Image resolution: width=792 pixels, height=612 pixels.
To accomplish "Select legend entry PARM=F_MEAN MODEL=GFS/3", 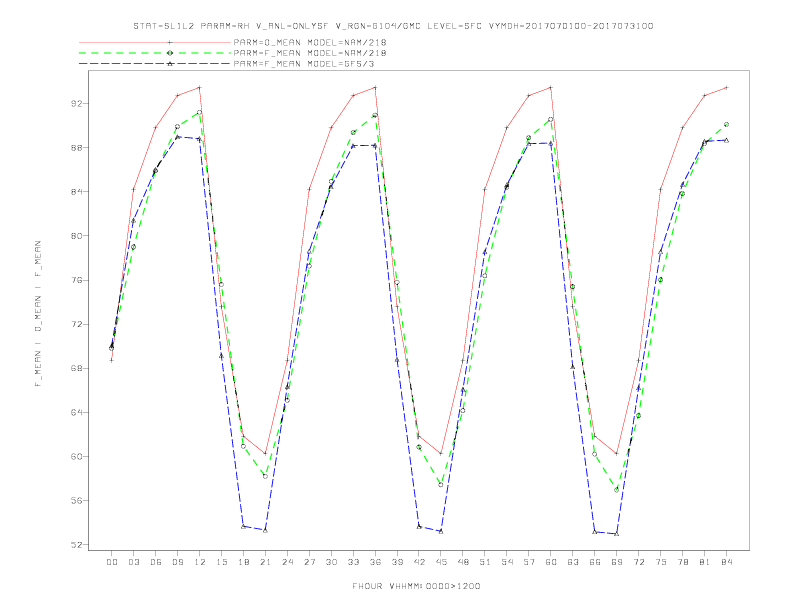I will (304, 64).
